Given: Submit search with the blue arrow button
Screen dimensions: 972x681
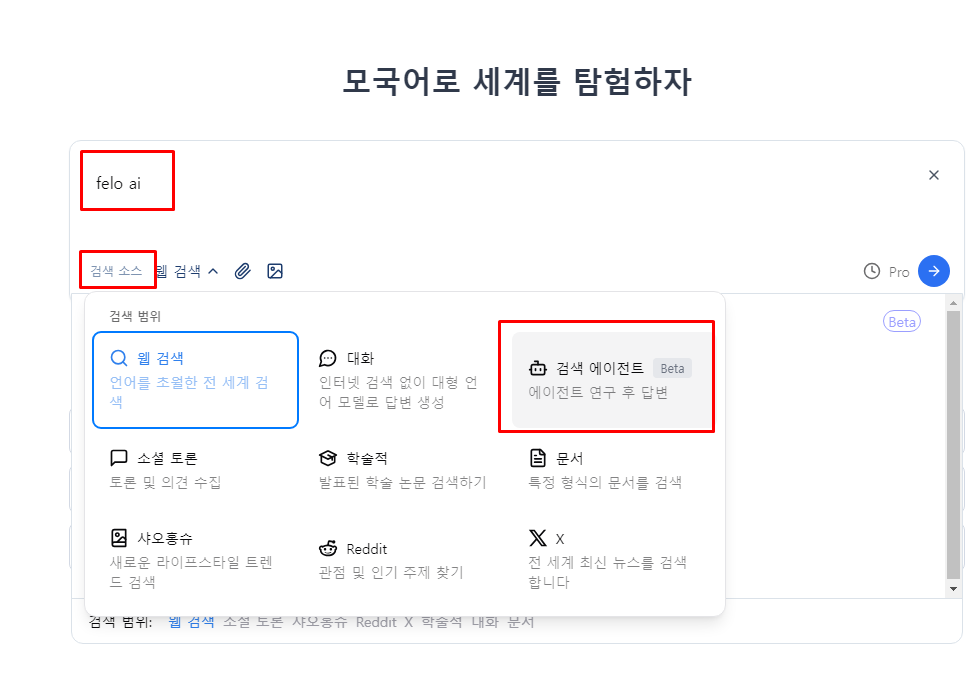Looking at the screenshot, I should 934,271.
